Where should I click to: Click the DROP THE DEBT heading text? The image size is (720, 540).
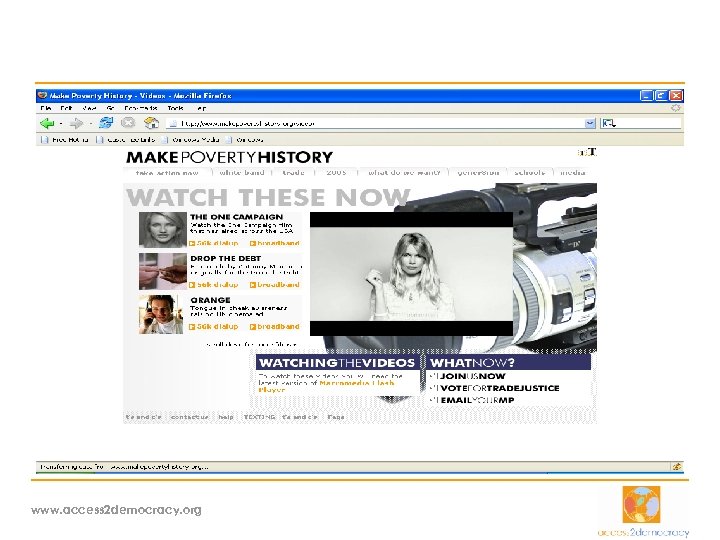(x=225, y=259)
